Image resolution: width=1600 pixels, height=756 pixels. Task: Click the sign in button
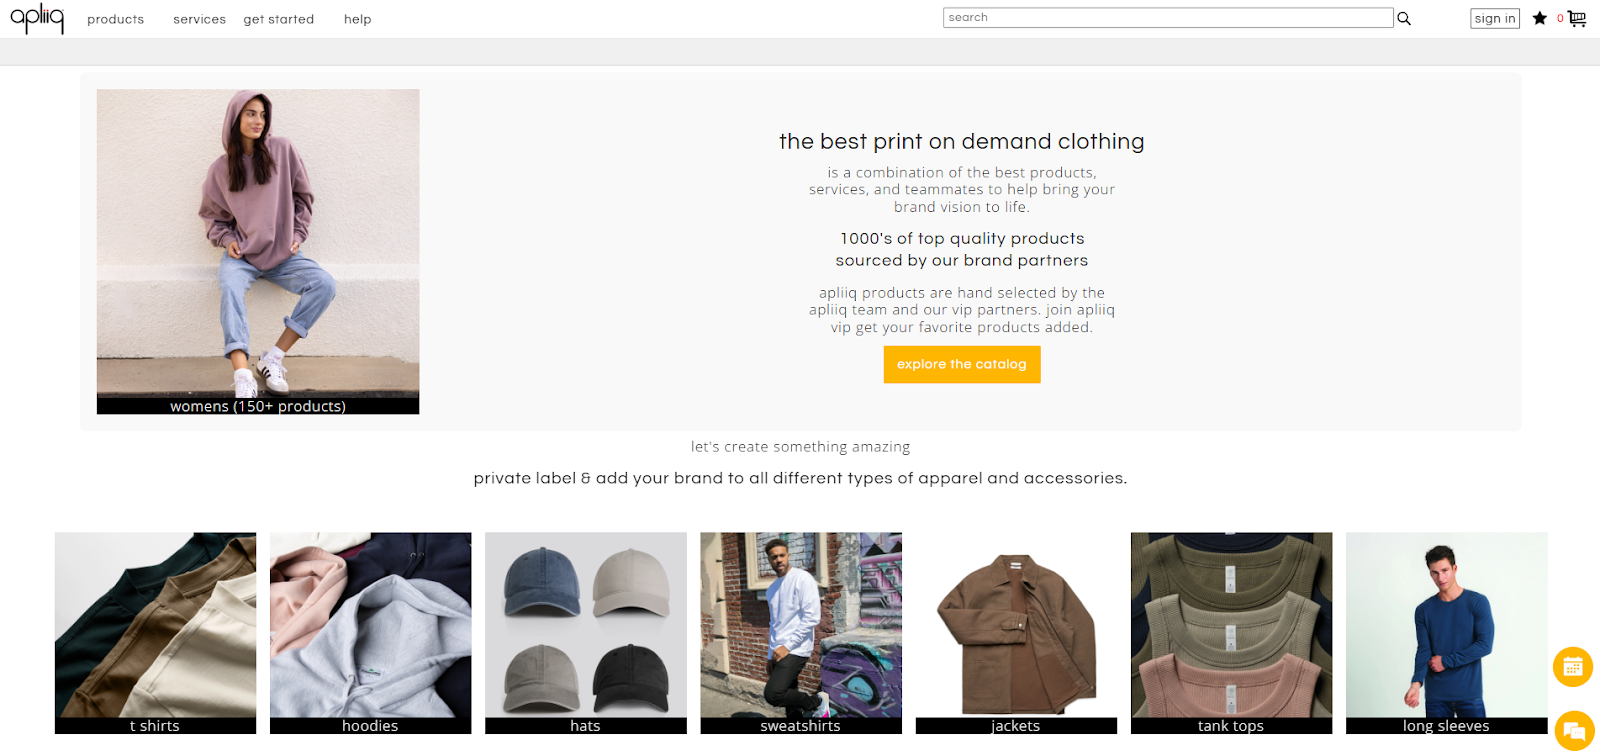point(1494,17)
